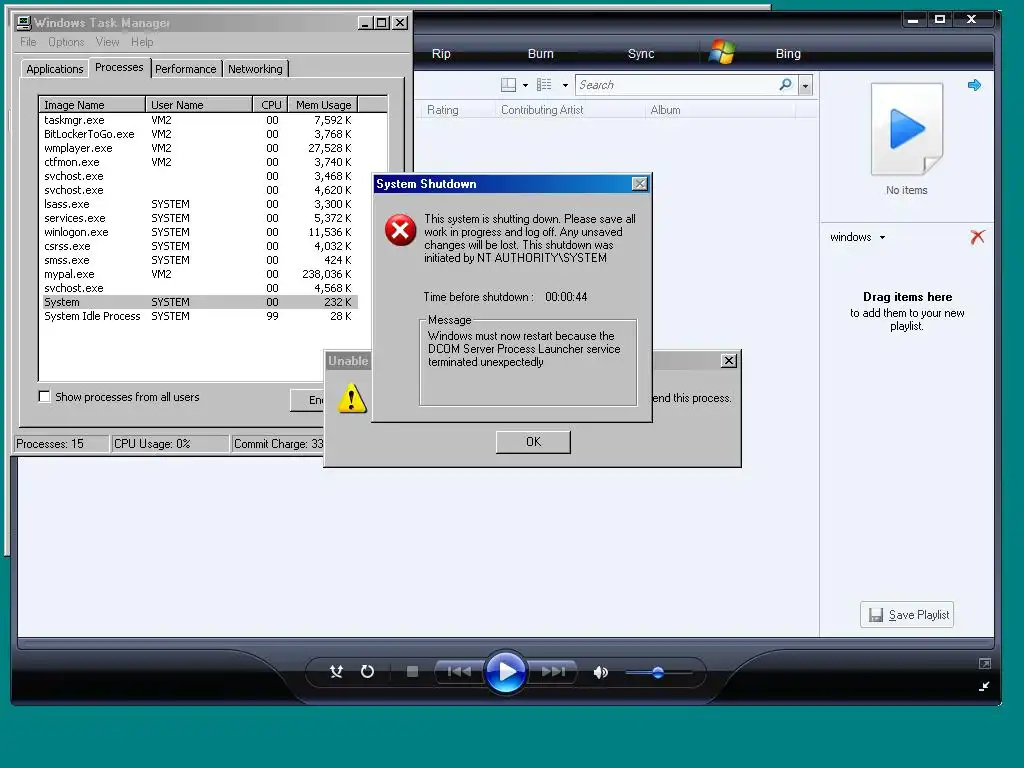Close the System Shutdown dialog
The height and width of the screenshot is (768, 1024).
pyautogui.click(x=640, y=184)
